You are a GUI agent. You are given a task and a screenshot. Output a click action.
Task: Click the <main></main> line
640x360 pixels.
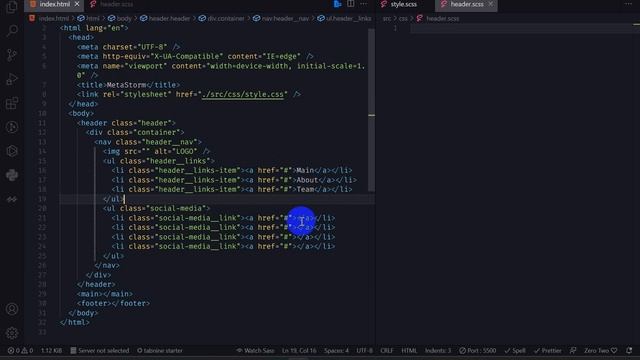click(x=105, y=294)
